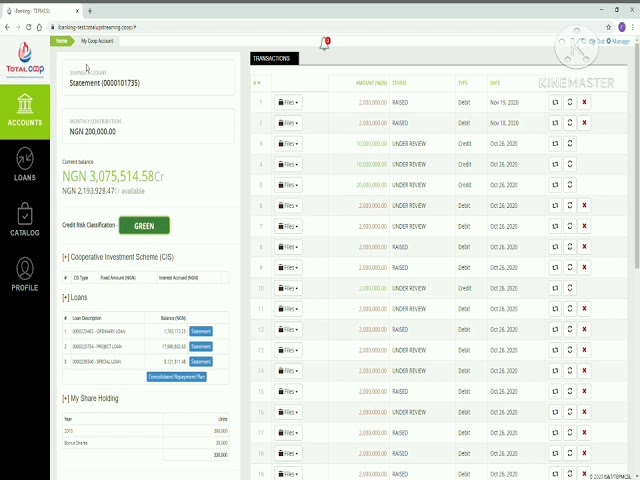The height and width of the screenshot is (480, 640).
Task: Click the Manage link at top right
Action: 618,41
